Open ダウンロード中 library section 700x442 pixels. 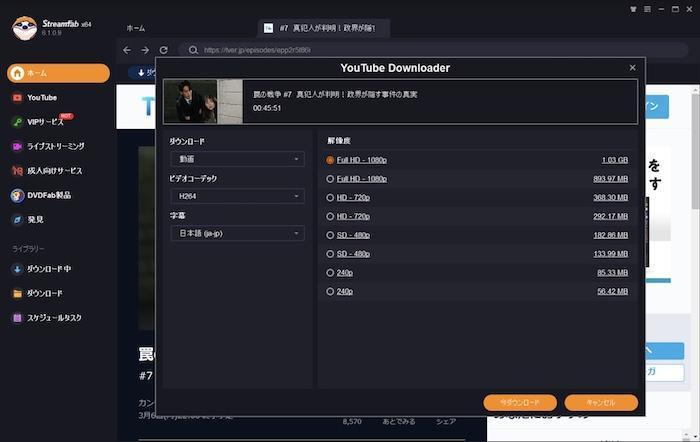point(42,269)
